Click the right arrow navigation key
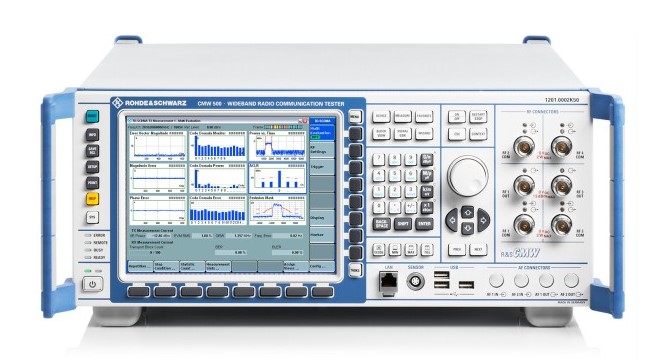This screenshot has width=649, height=360. 483,220
